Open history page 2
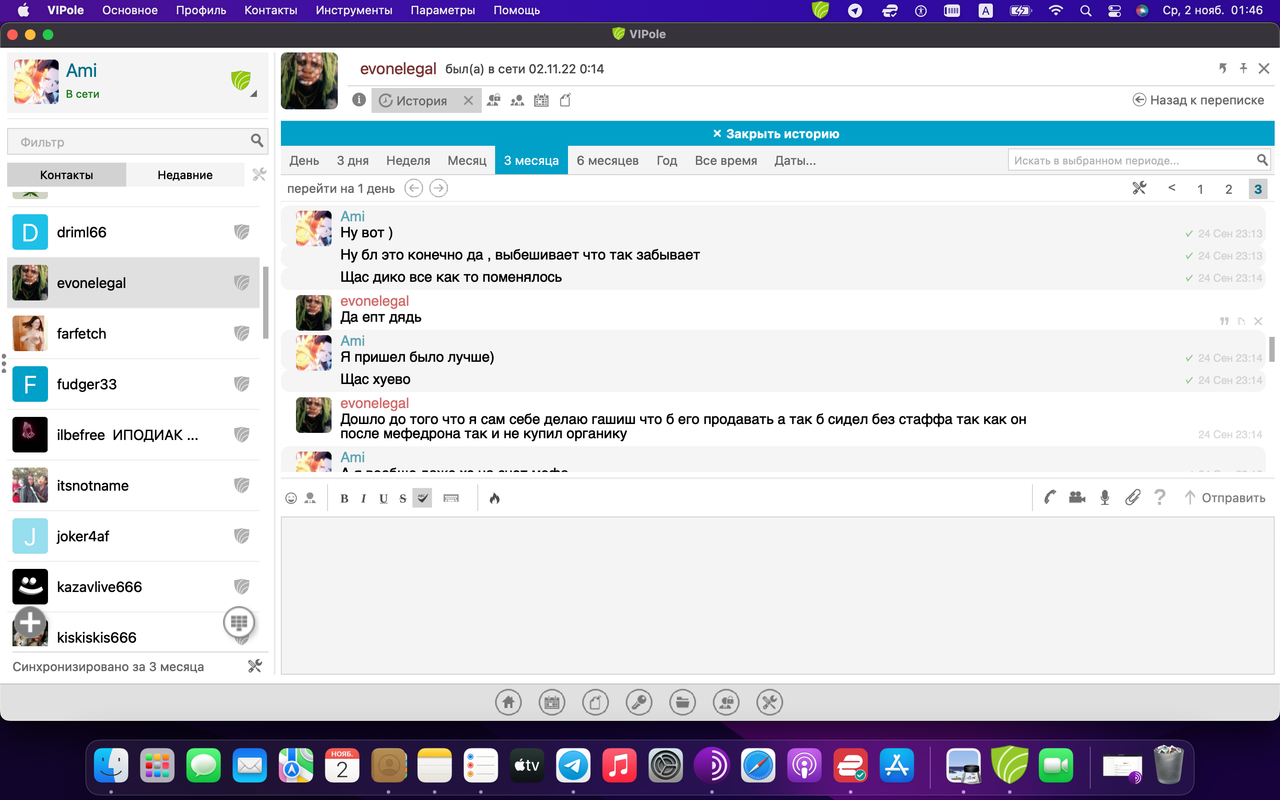 point(1229,189)
